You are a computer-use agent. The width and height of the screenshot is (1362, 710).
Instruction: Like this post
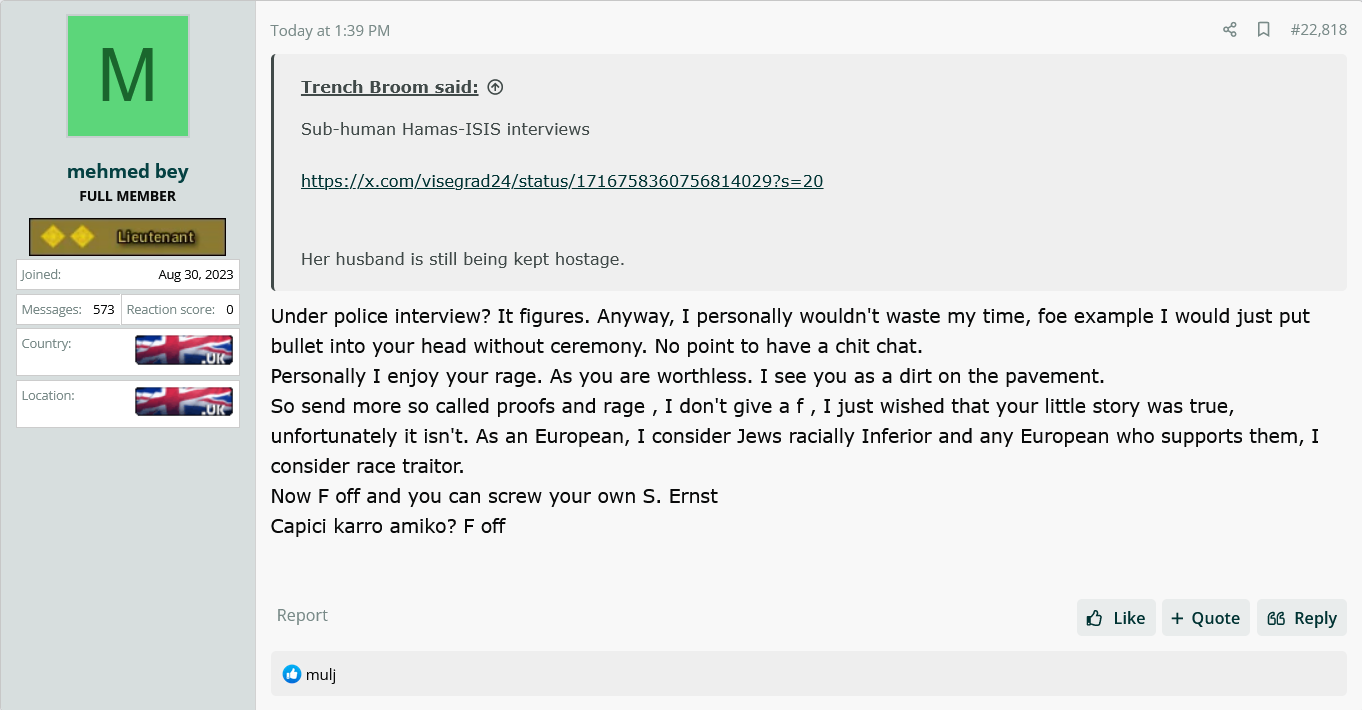coord(1116,618)
